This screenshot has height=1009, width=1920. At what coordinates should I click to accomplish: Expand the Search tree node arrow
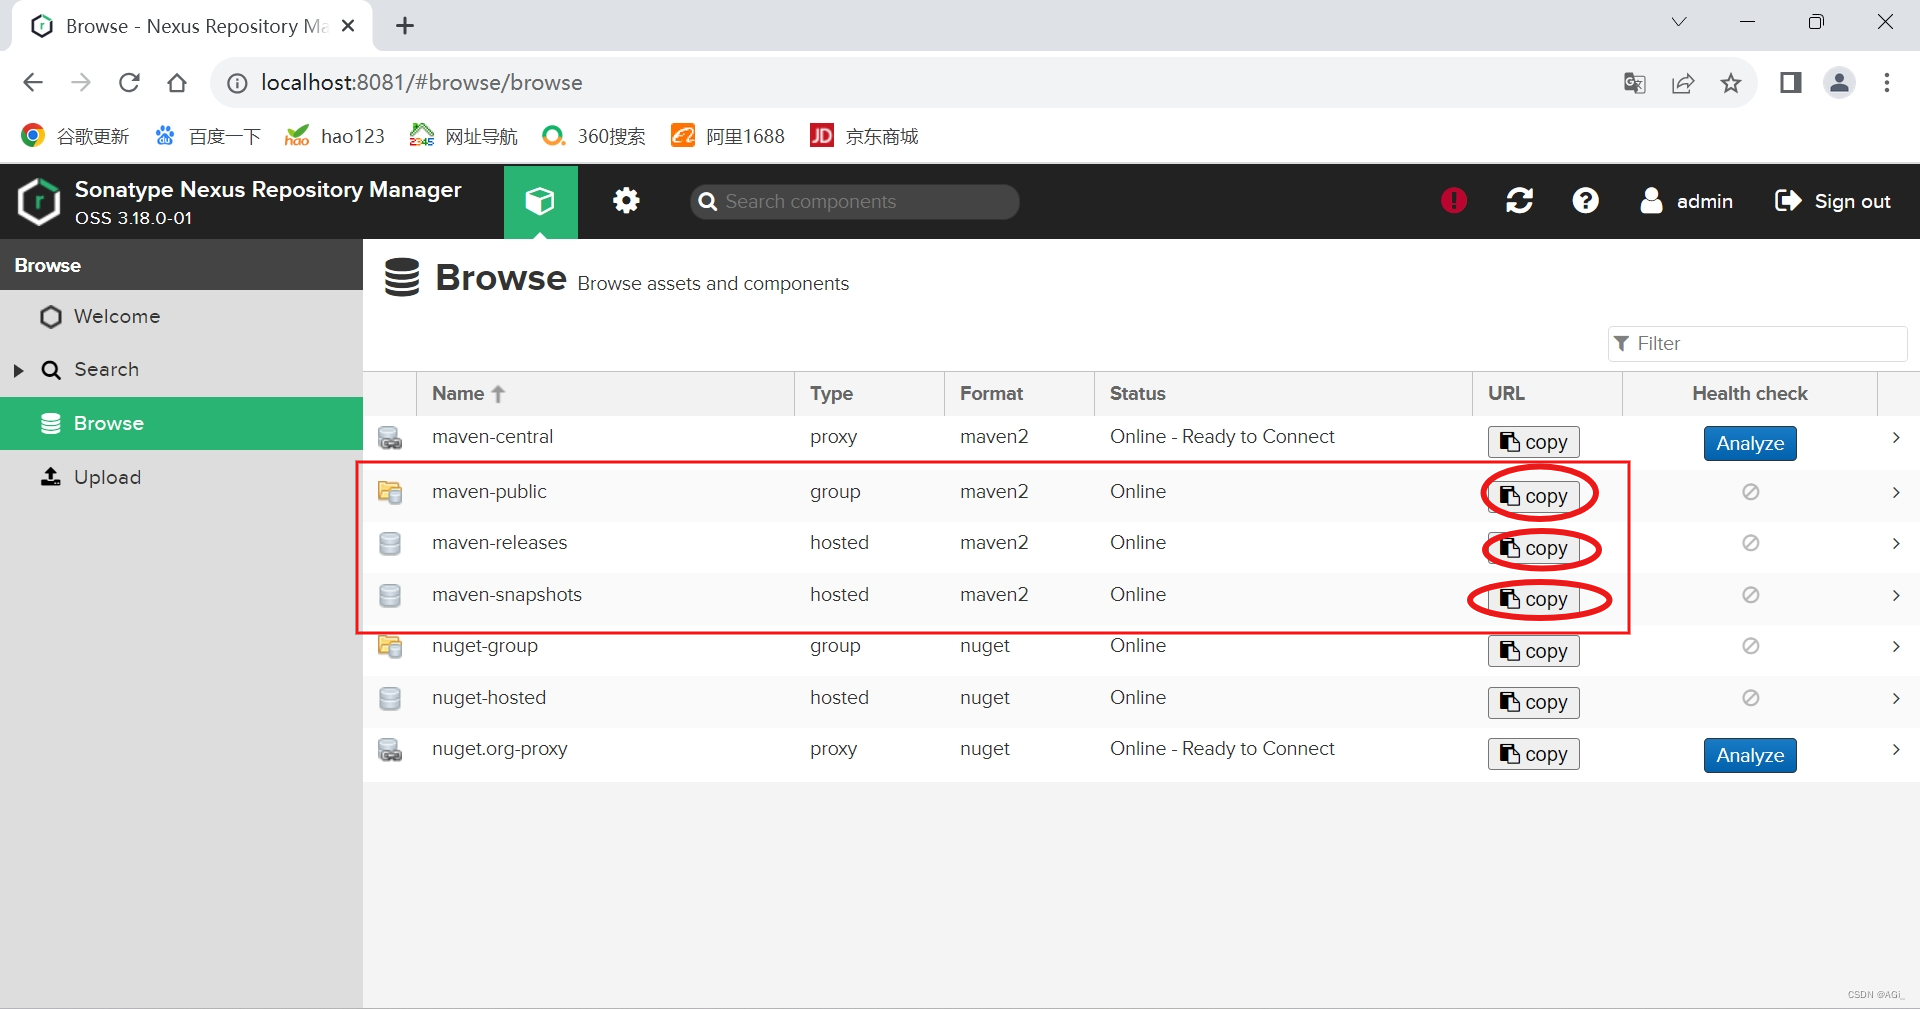click(18, 370)
